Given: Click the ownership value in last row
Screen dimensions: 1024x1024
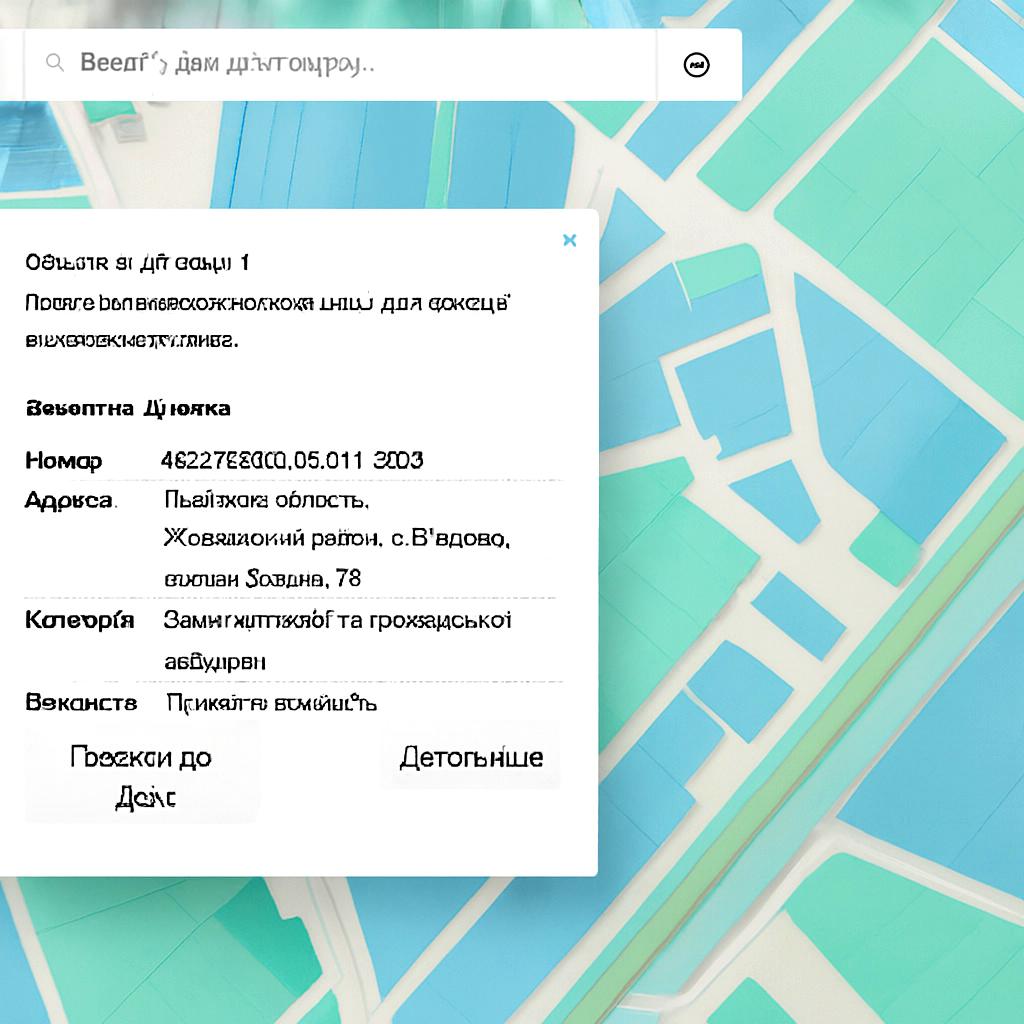Looking at the screenshot, I should [x=271, y=703].
